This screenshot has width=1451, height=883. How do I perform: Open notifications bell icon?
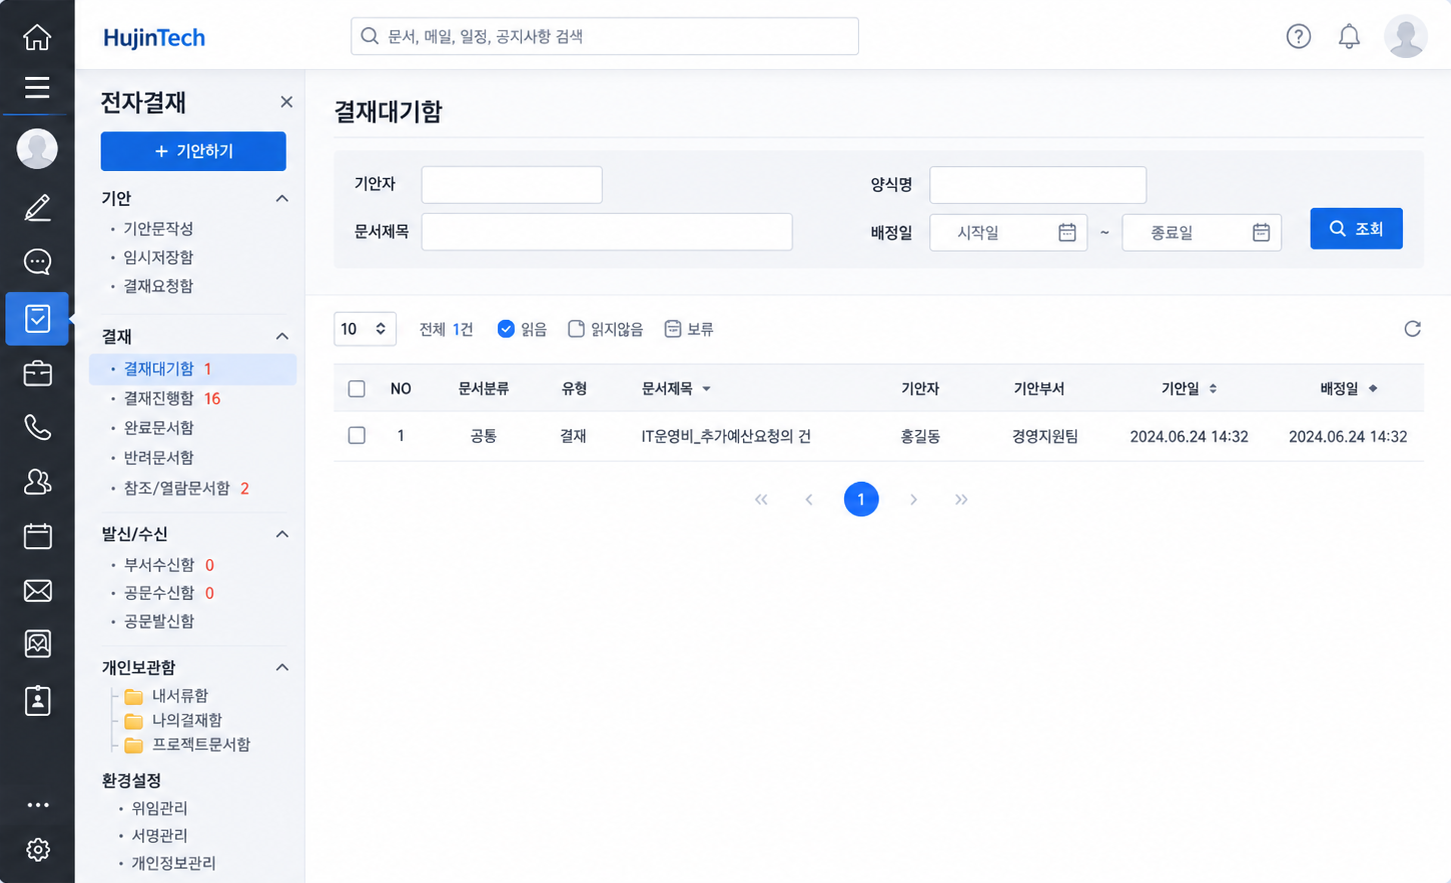[x=1349, y=36]
